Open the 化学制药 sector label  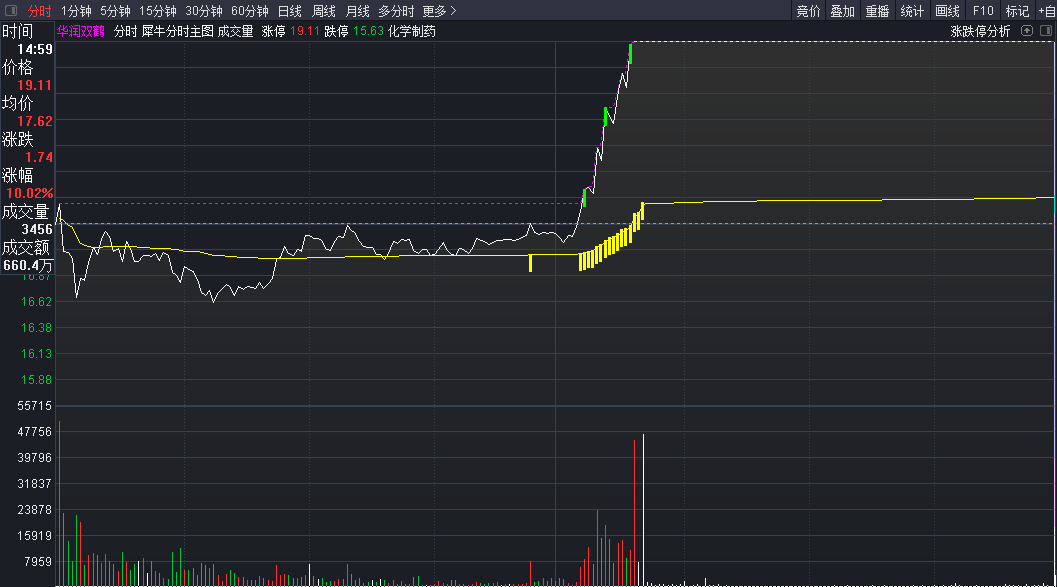click(412, 31)
